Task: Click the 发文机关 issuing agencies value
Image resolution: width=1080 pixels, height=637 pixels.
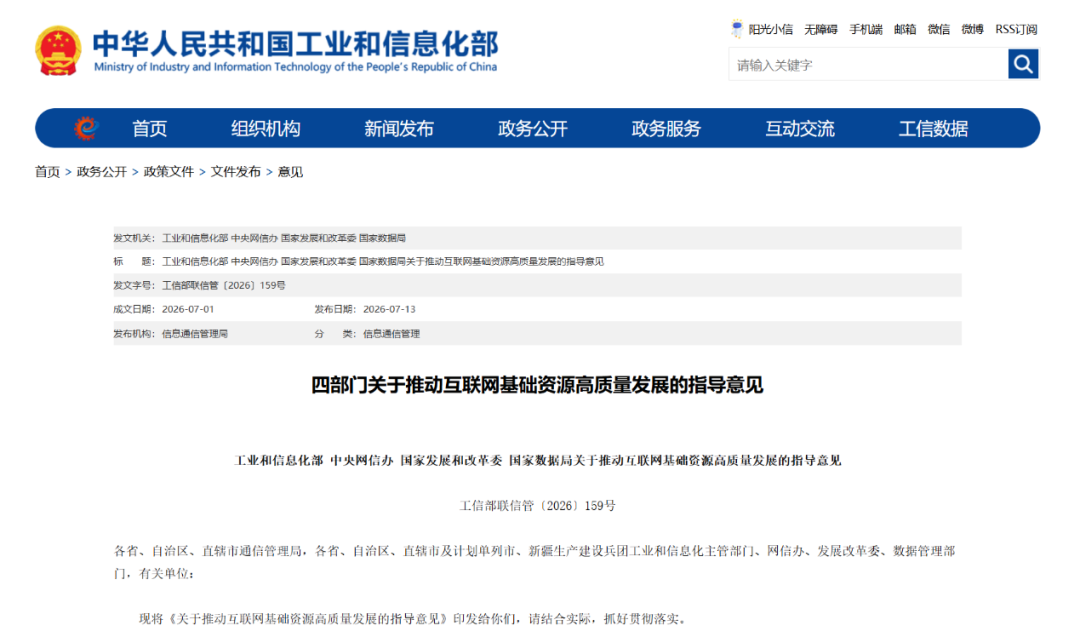Action: (x=284, y=238)
